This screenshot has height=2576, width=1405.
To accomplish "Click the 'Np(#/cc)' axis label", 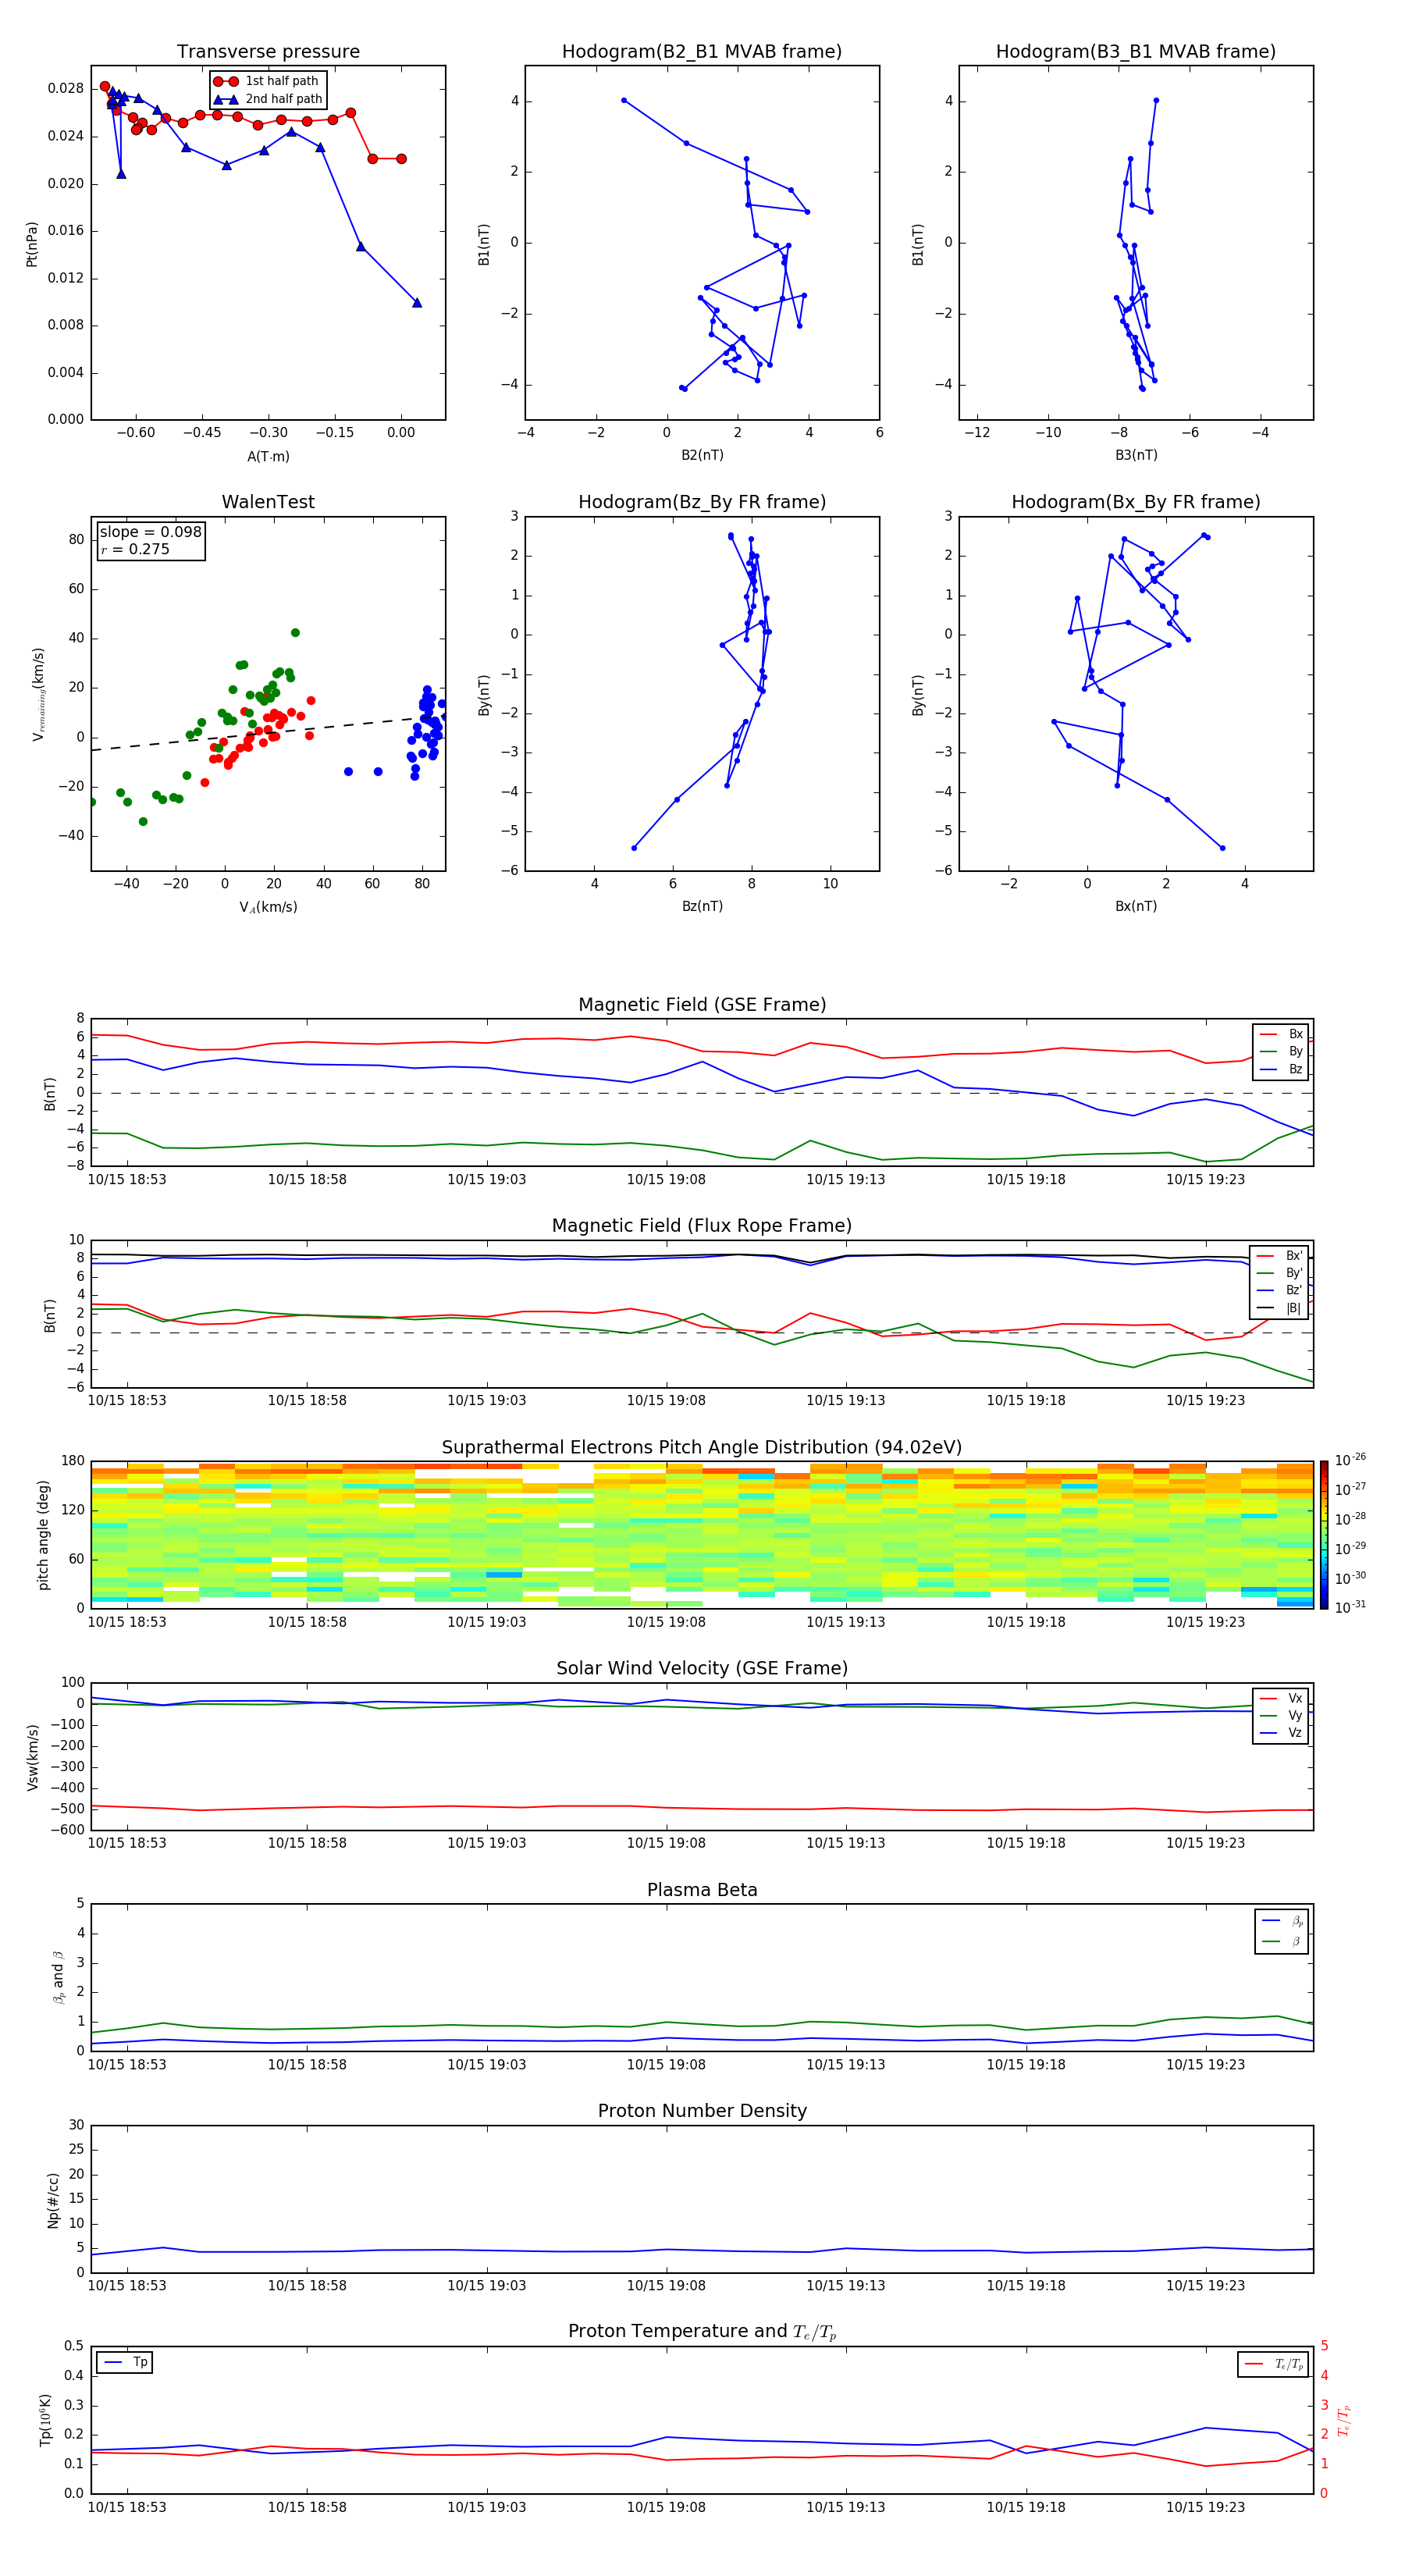I will click(x=53, y=2200).
